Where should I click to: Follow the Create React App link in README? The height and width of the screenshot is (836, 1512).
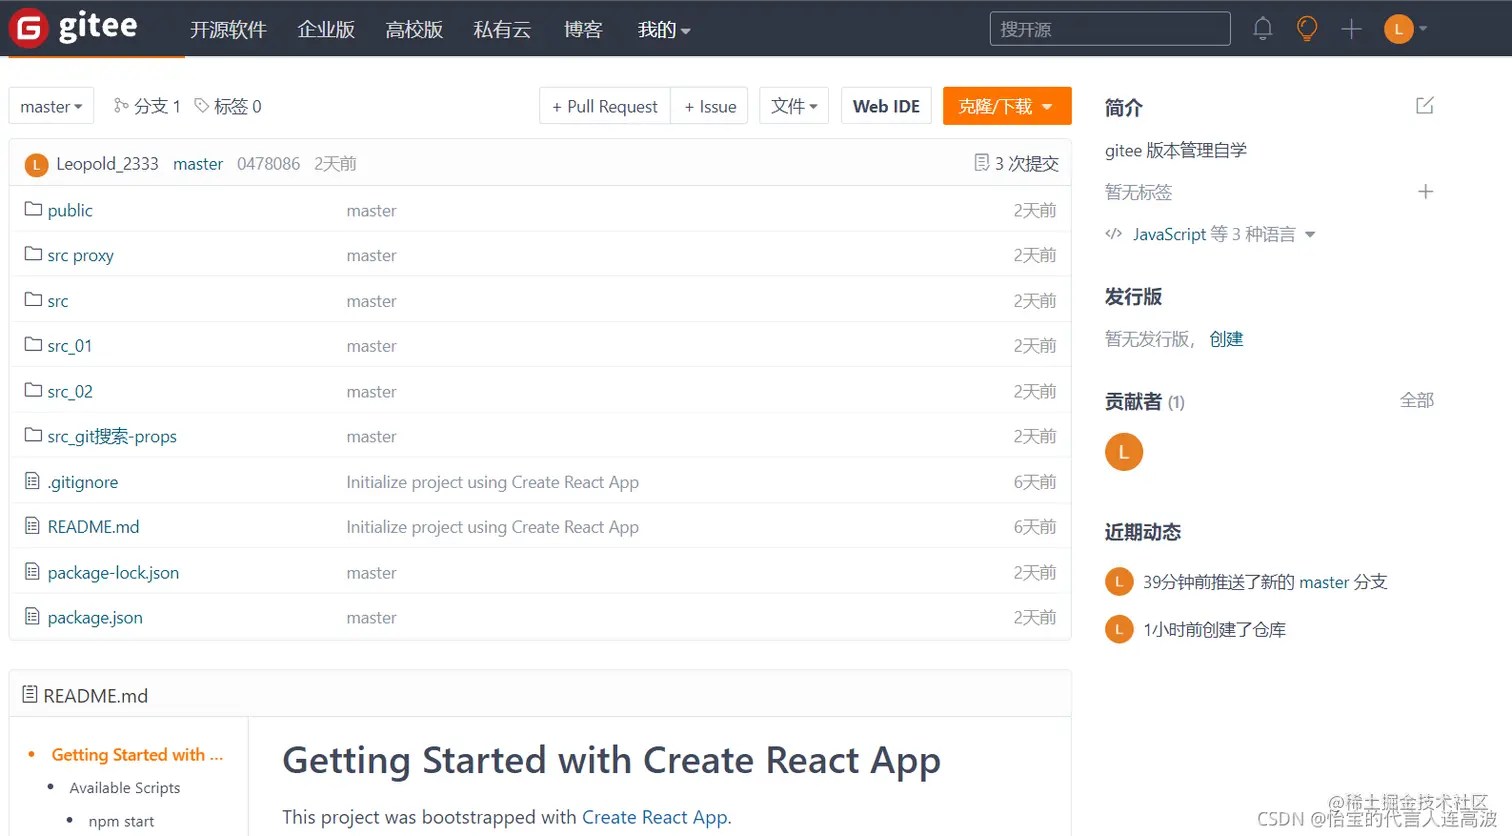[x=656, y=817]
